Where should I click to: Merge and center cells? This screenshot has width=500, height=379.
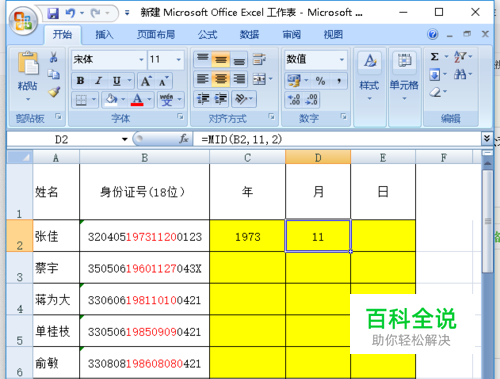point(259,79)
